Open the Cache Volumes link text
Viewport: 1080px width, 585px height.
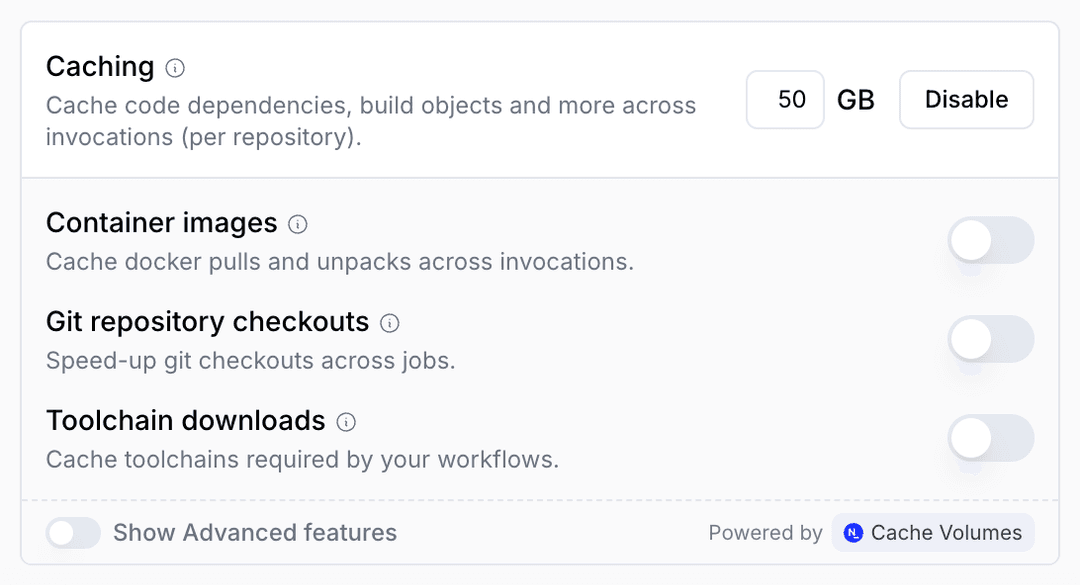point(946,533)
